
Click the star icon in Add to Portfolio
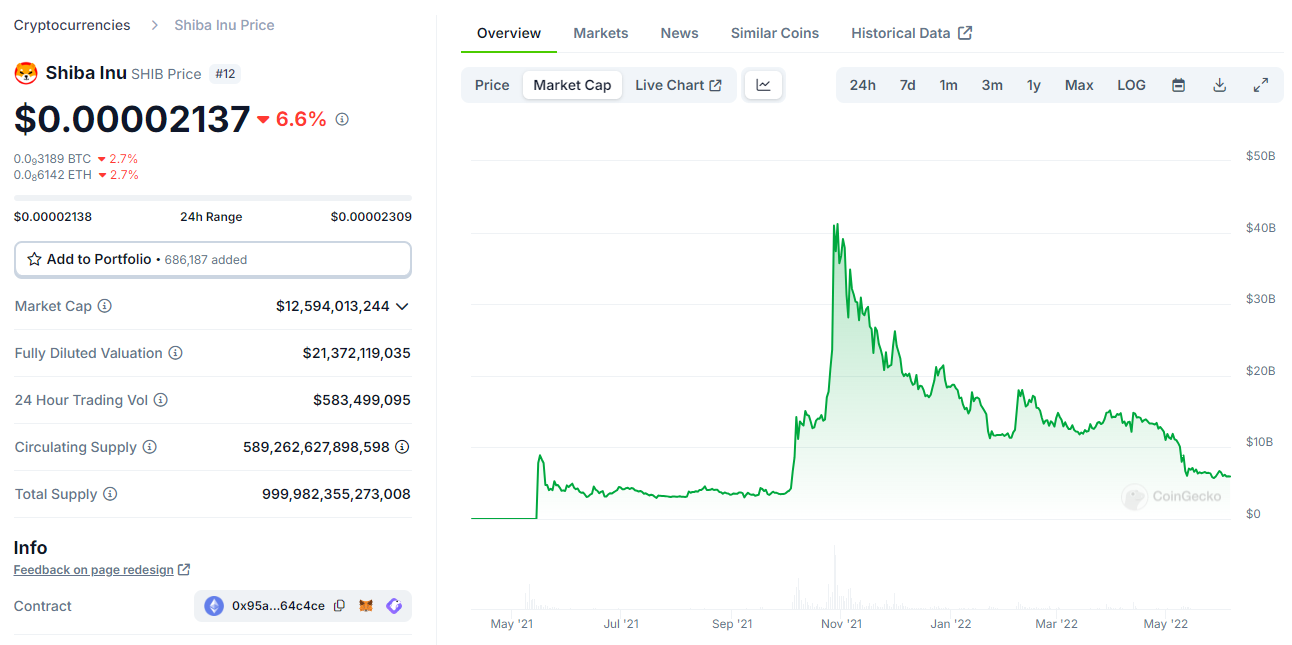click(x=35, y=259)
